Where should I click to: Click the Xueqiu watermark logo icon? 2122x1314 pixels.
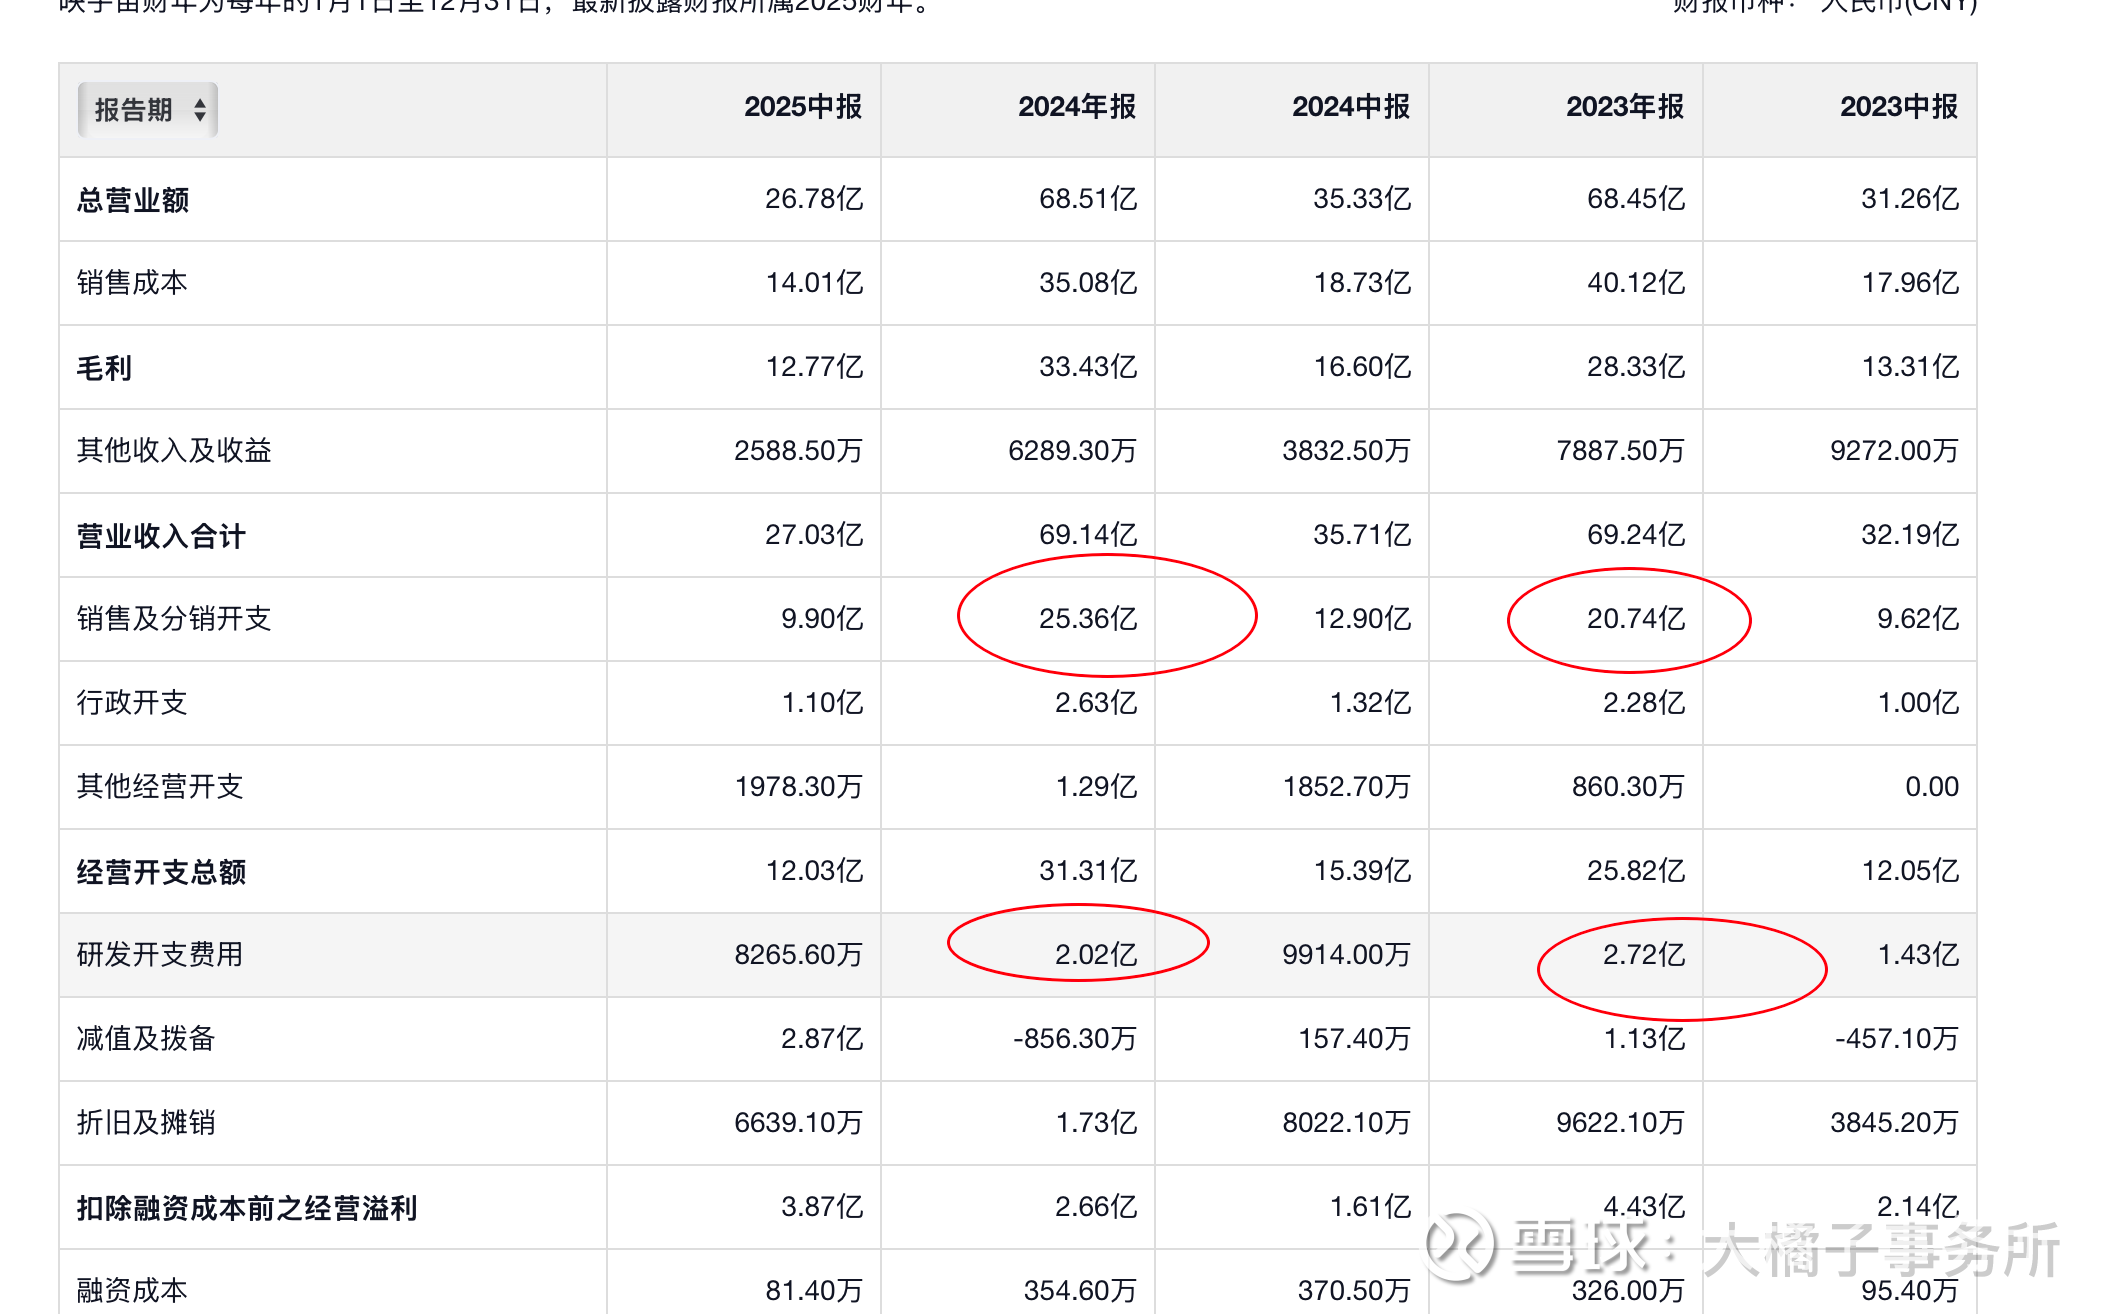1459,1246
